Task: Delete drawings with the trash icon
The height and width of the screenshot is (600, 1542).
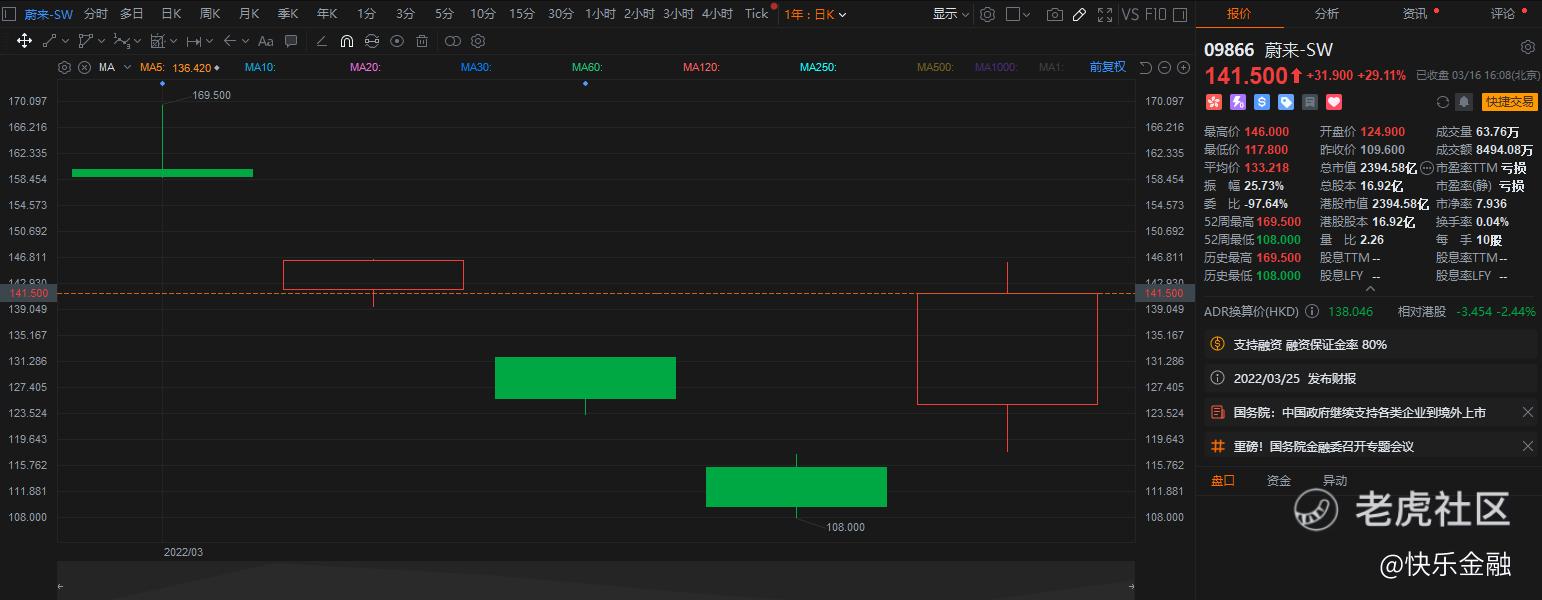Action: 422,41
